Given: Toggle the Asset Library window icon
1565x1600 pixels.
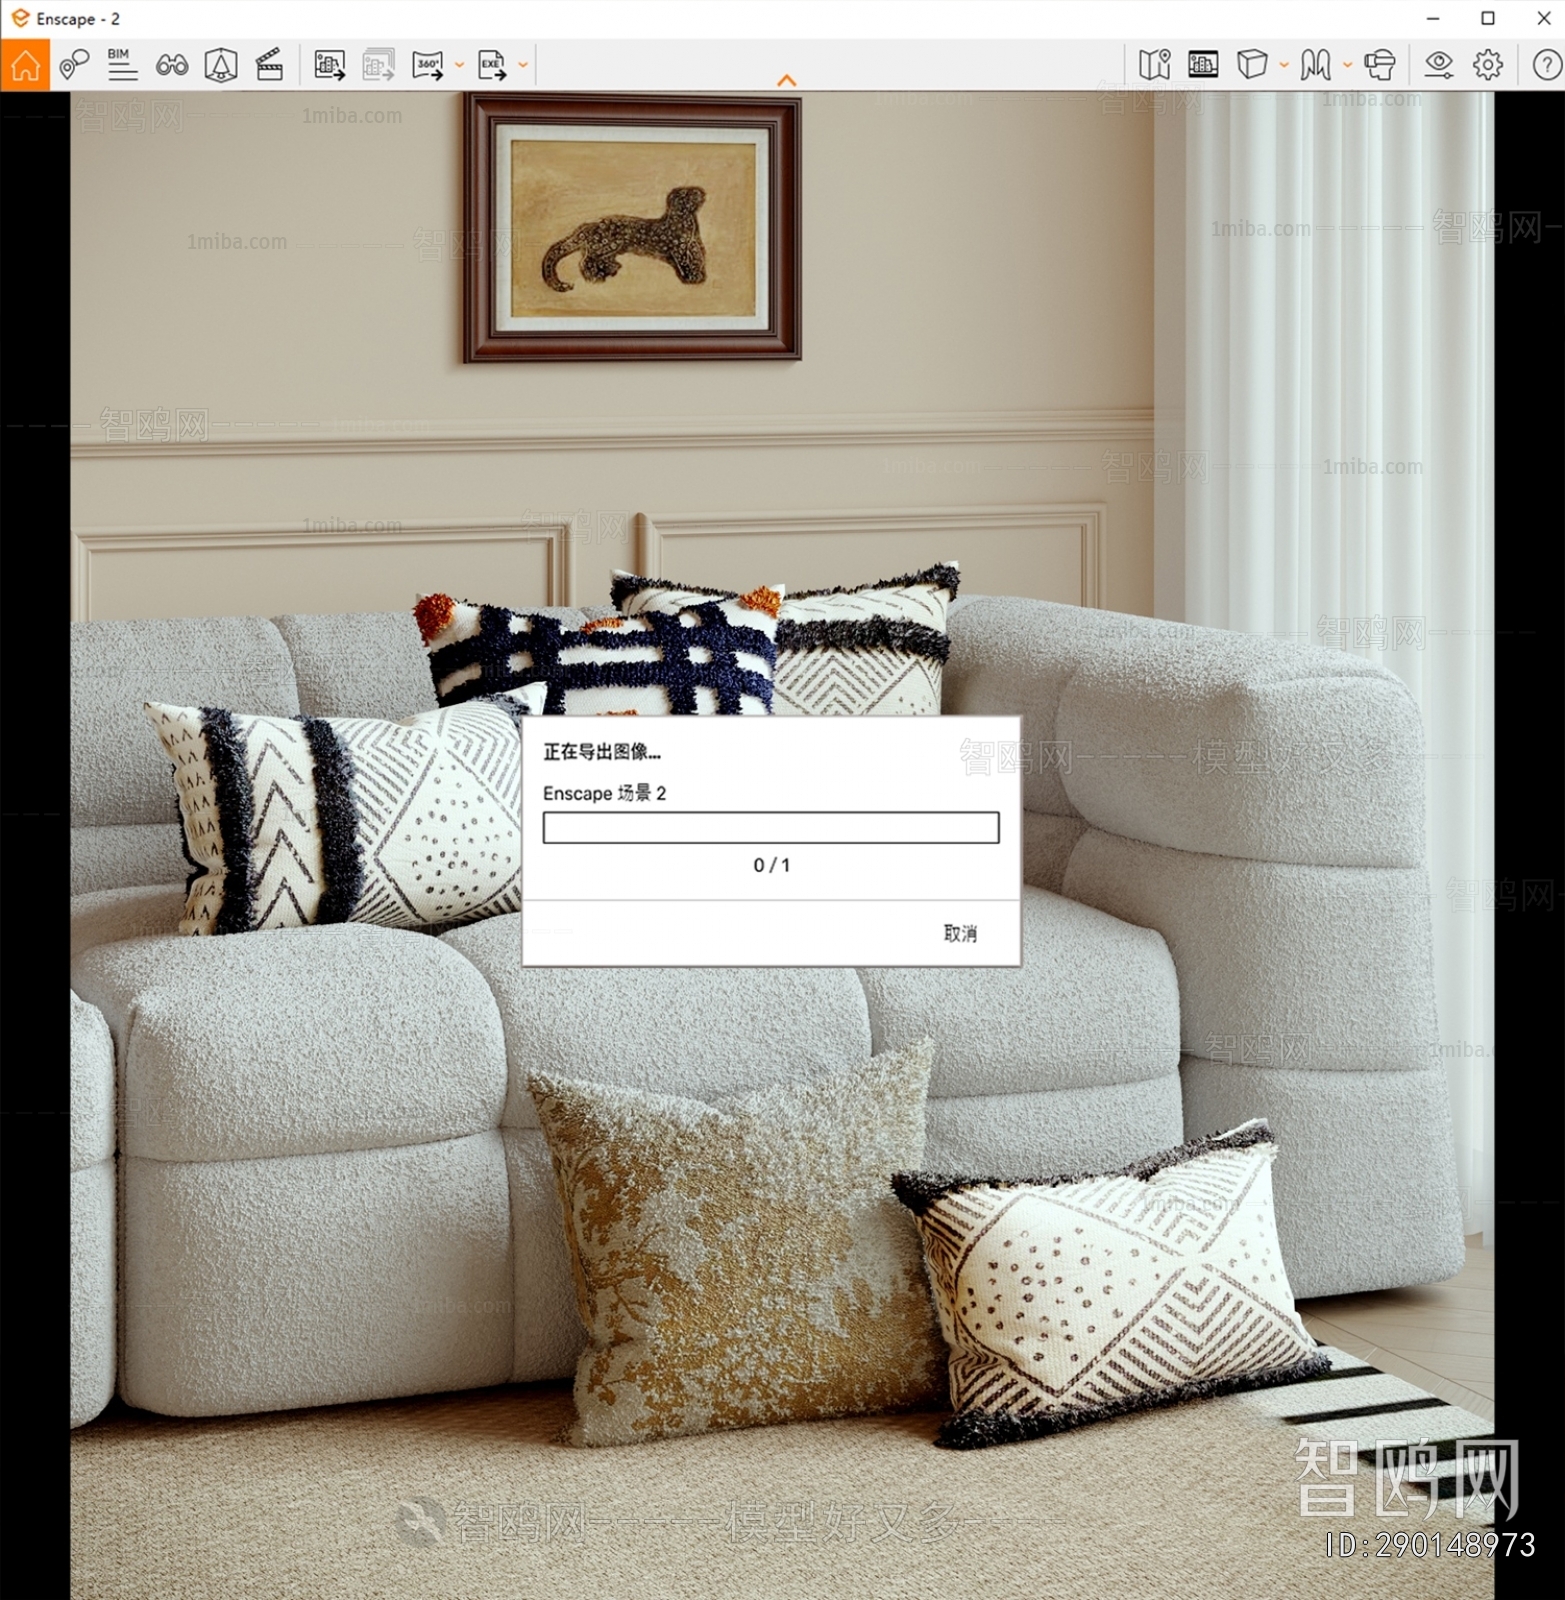Looking at the screenshot, I should (1203, 65).
